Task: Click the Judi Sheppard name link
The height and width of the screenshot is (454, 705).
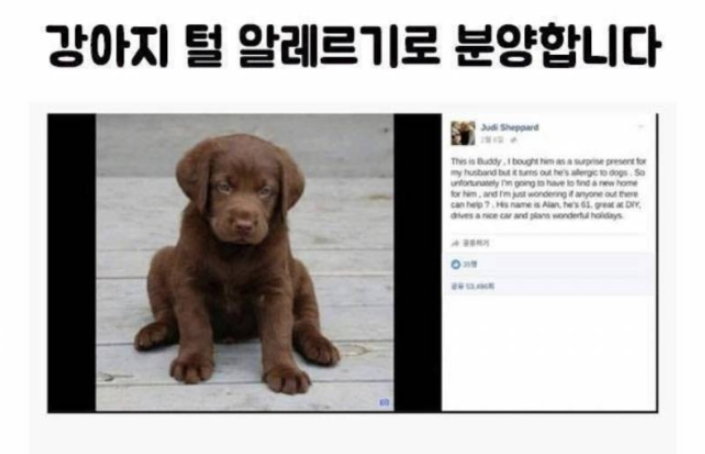Action: 509,128
